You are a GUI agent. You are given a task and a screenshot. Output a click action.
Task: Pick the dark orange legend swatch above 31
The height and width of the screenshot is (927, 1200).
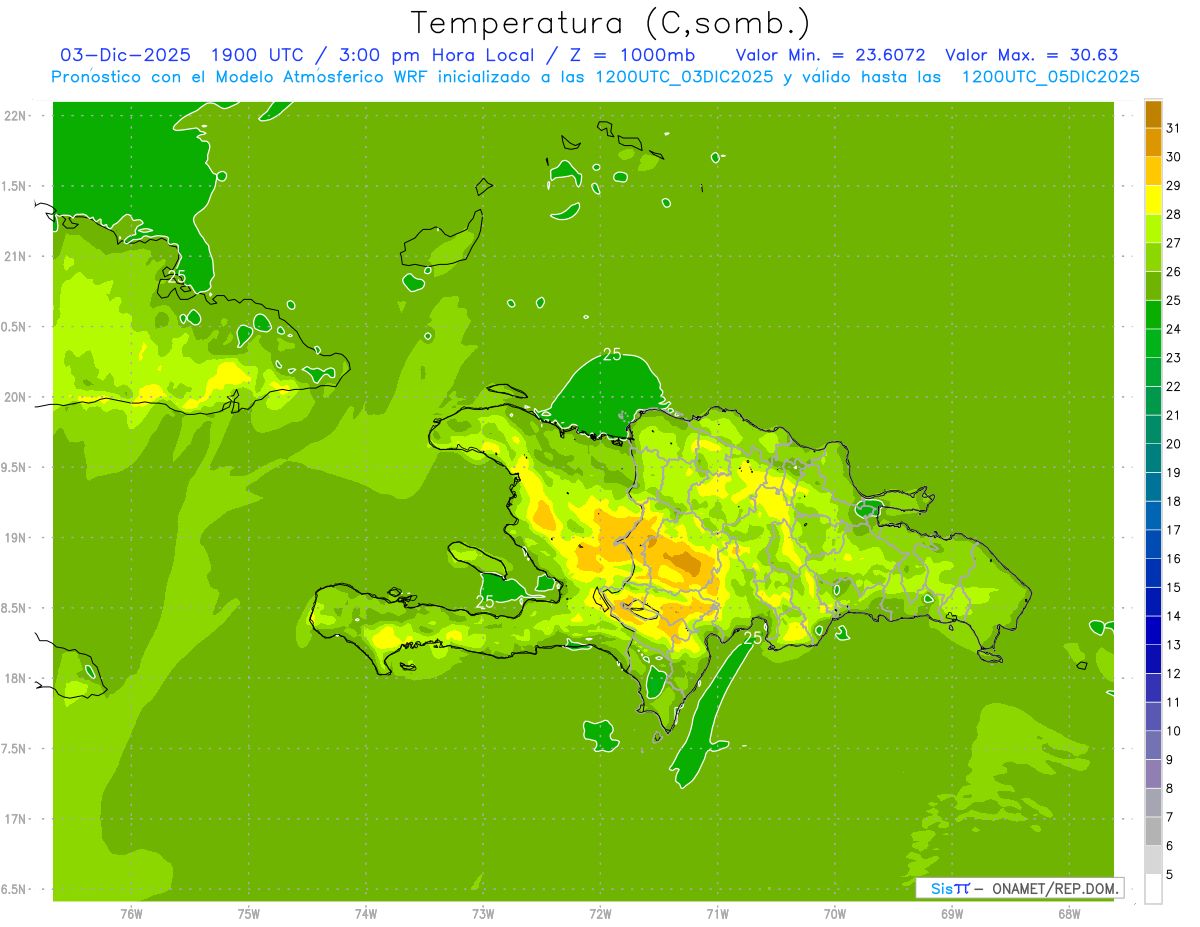tap(1153, 114)
